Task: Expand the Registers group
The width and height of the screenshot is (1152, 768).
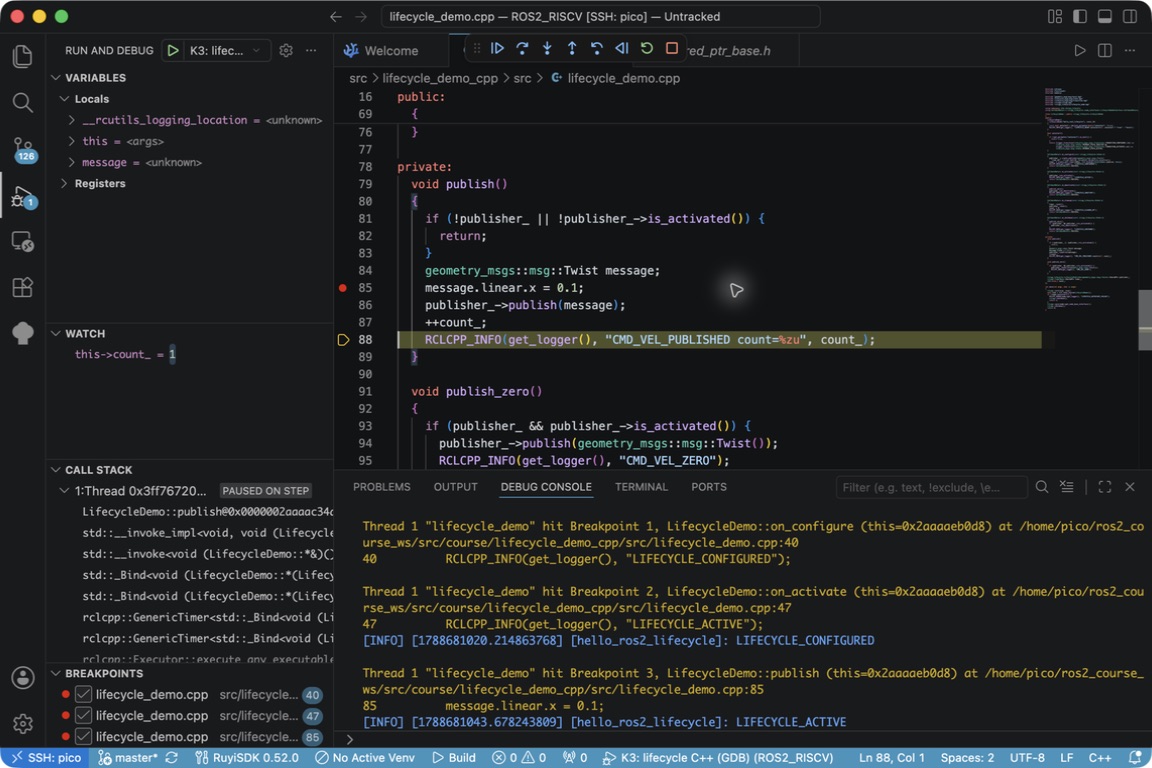Action: point(65,184)
